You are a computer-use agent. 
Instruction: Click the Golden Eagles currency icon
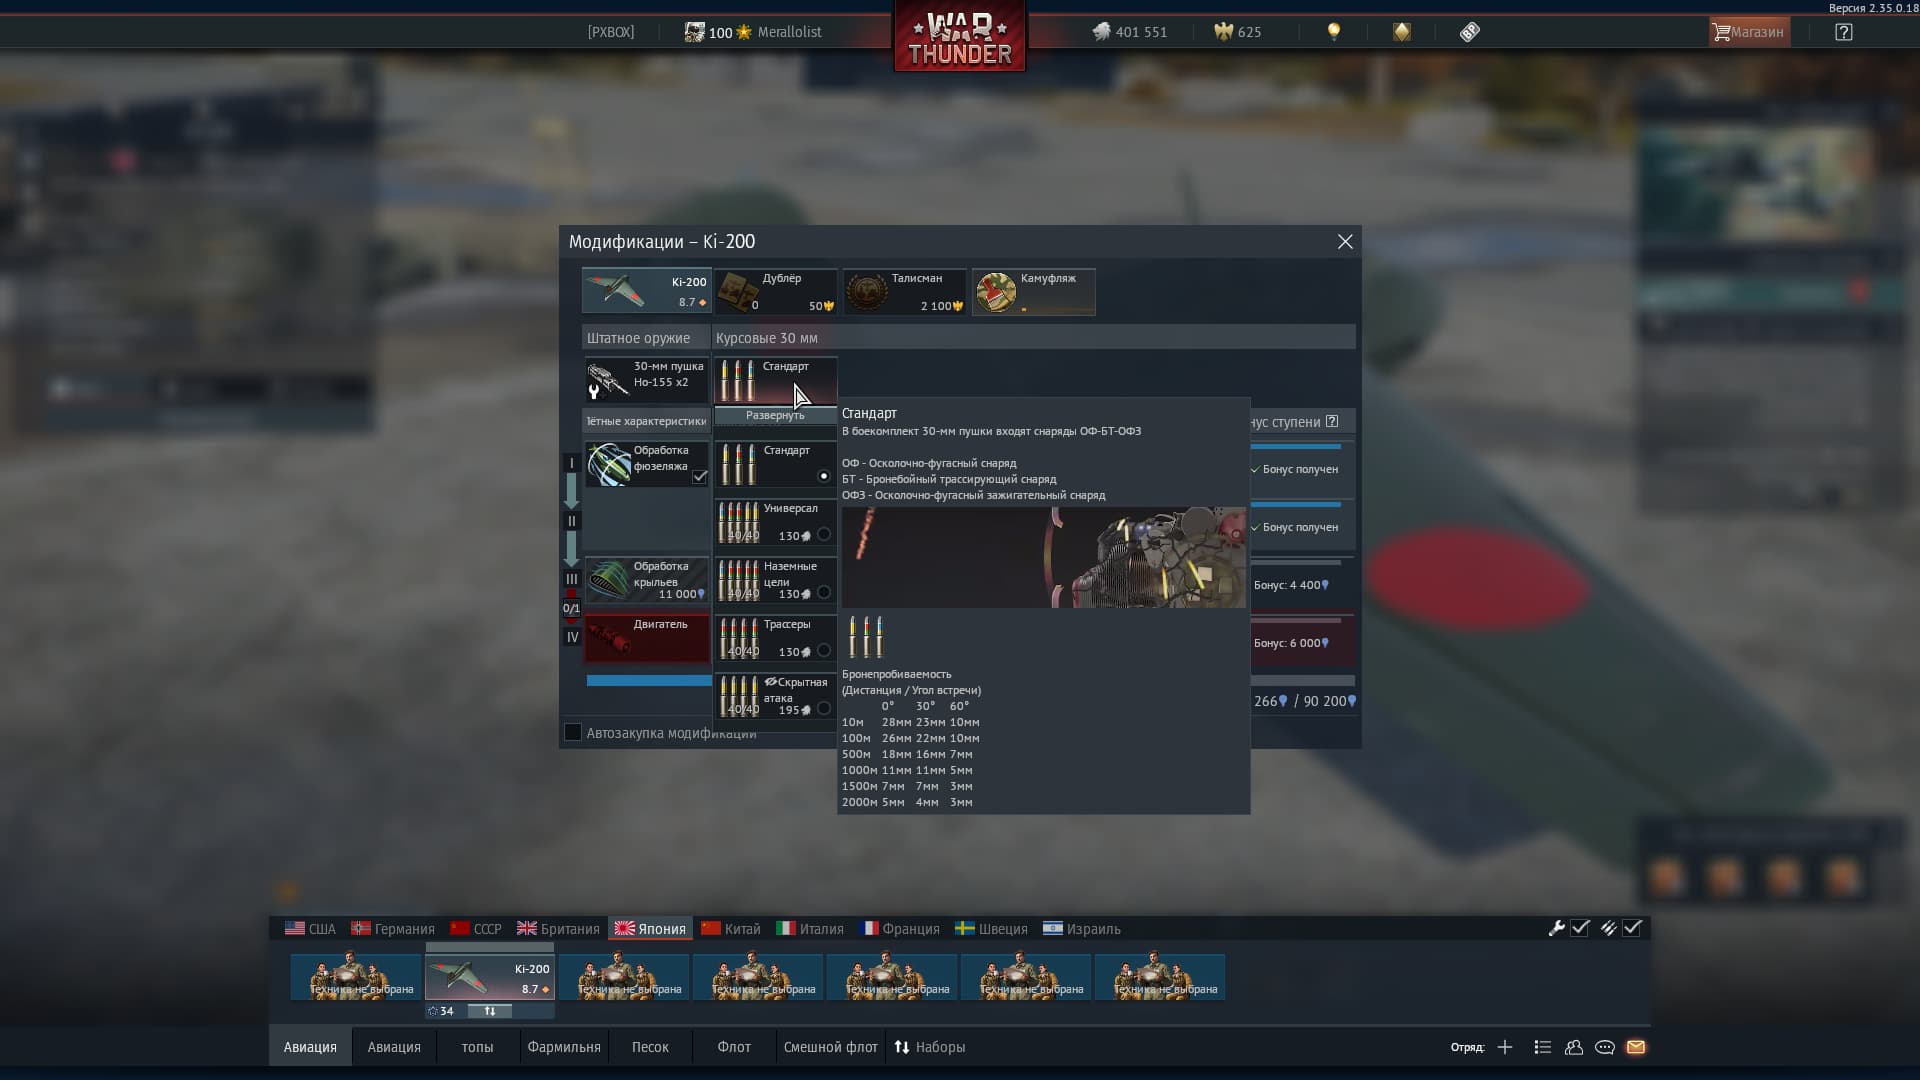(1223, 32)
